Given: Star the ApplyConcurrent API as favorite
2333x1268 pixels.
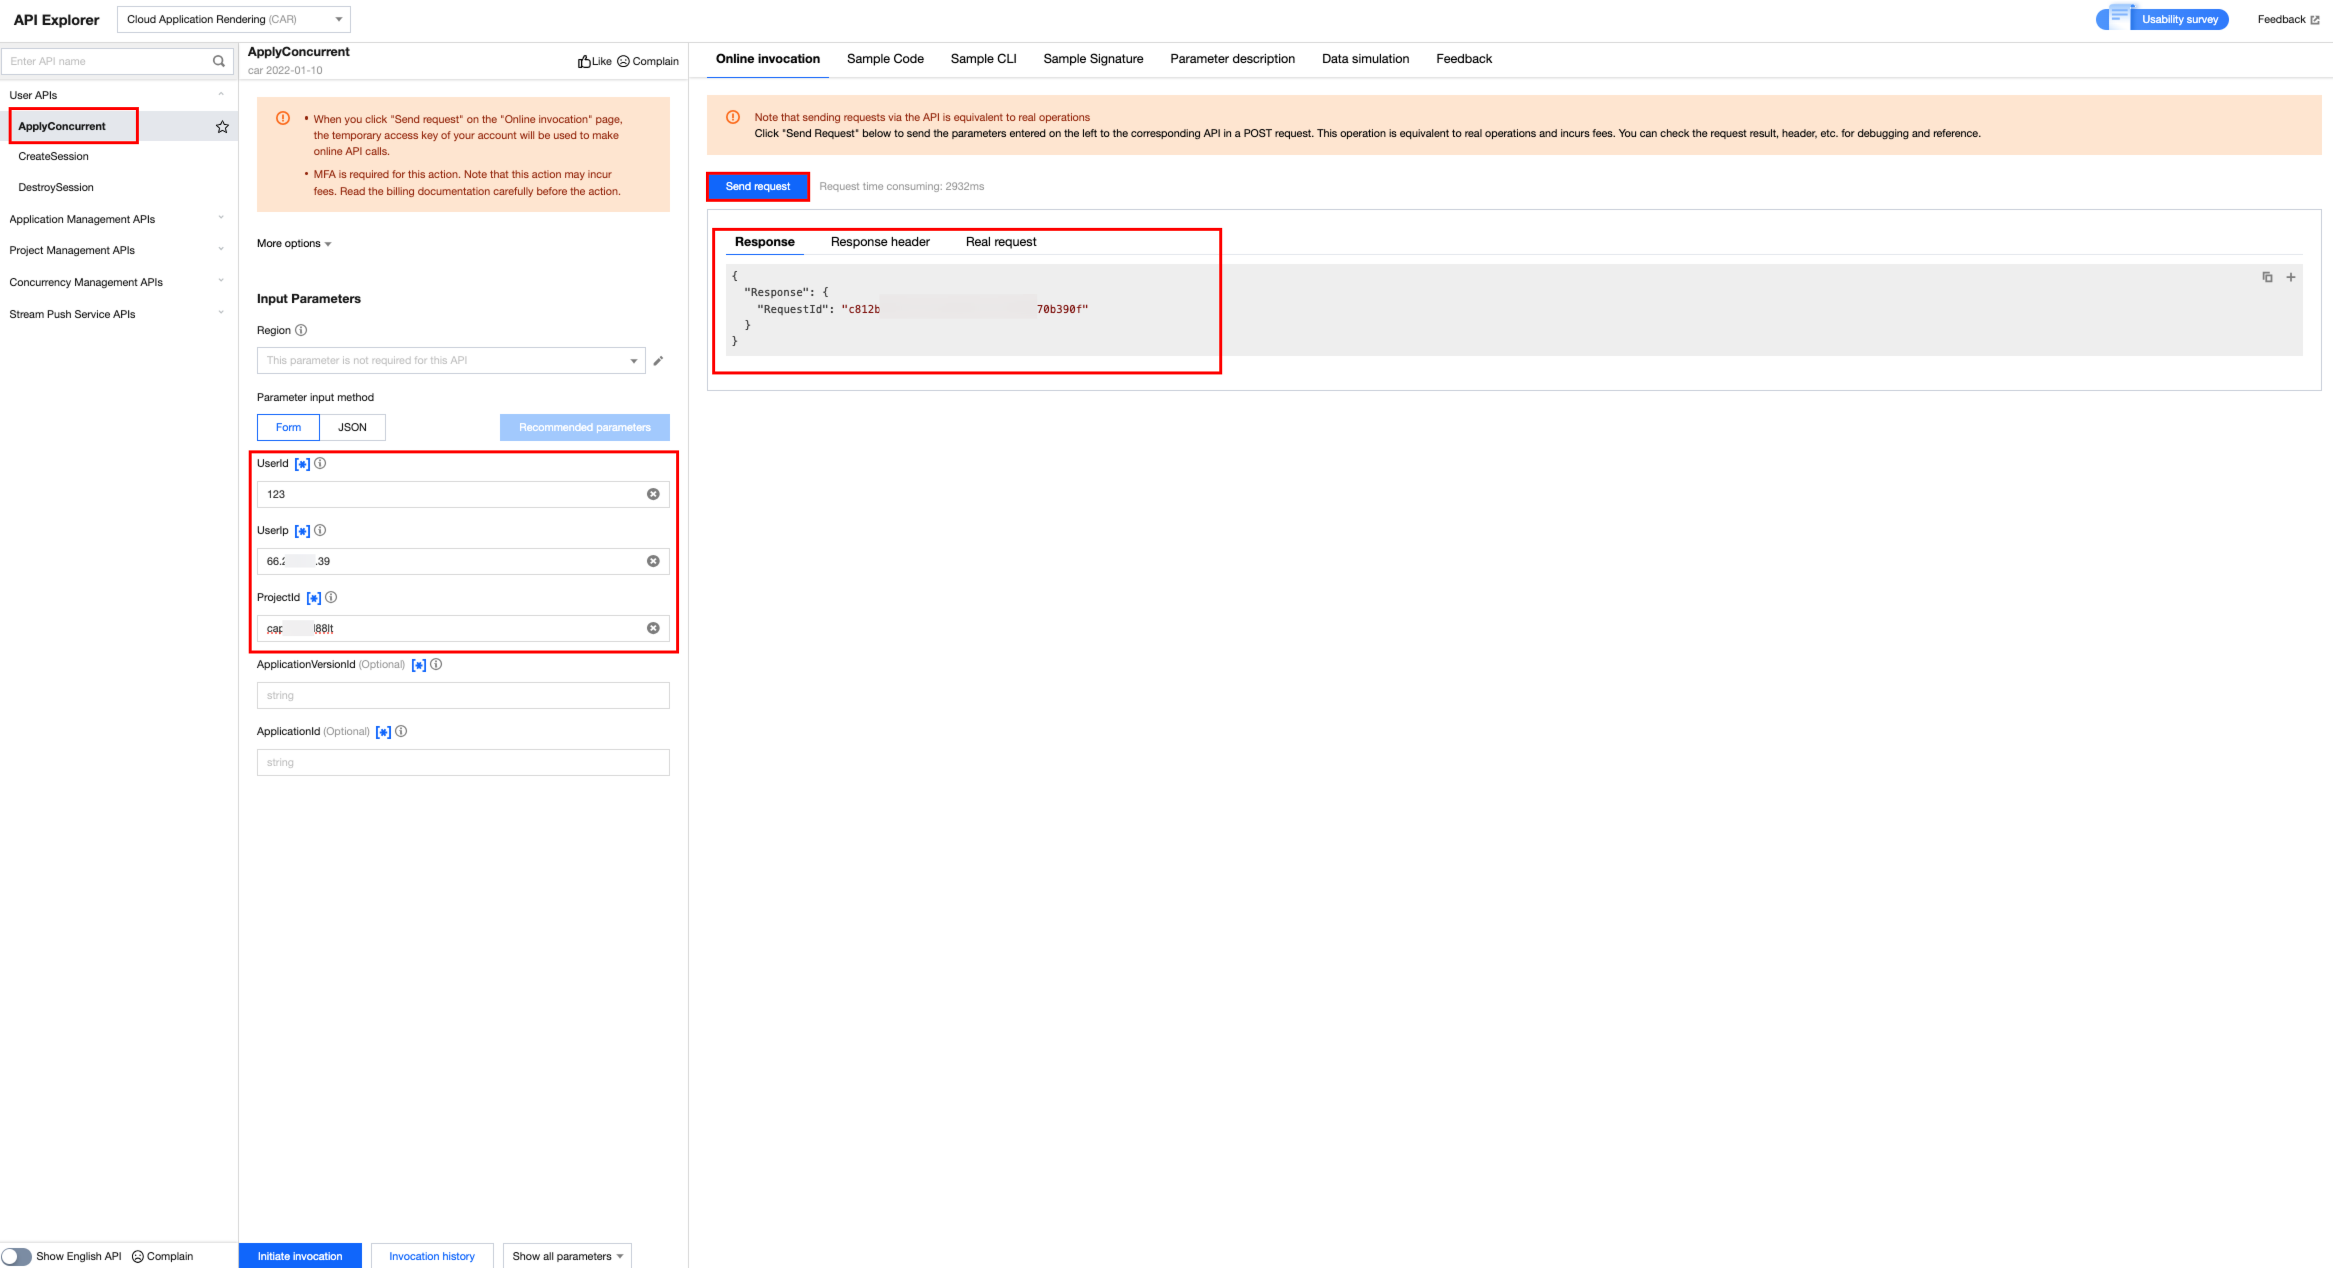Looking at the screenshot, I should click(x=222, y=127).
